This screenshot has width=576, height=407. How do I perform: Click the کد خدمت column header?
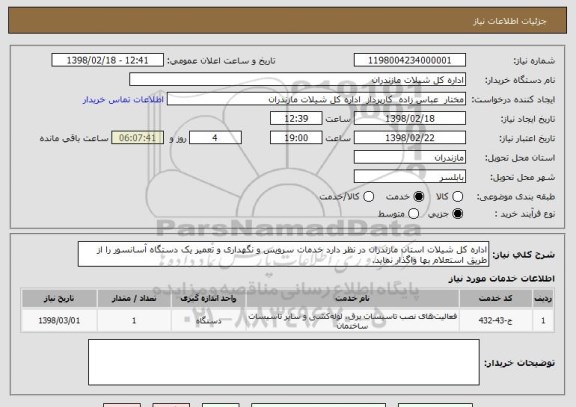pyautogui.click(x=496, y=298)
